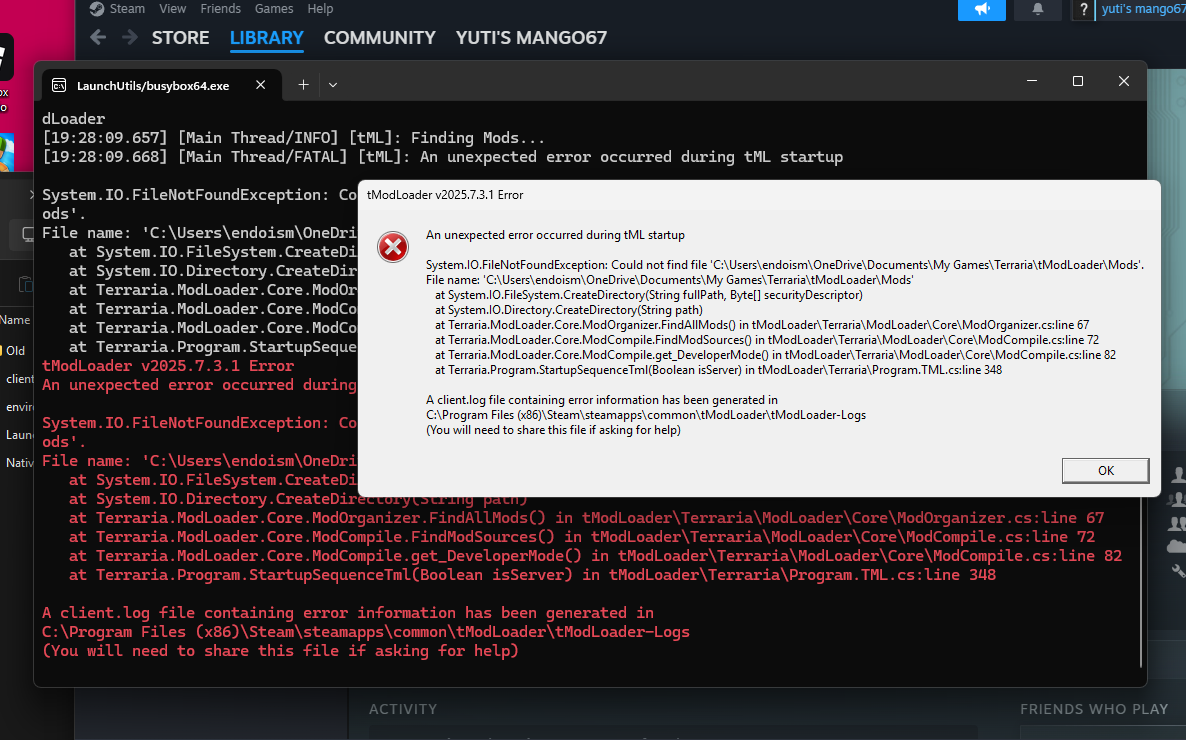Open the Steam menu
The image size is (1186, 740).
pos(127,8)
